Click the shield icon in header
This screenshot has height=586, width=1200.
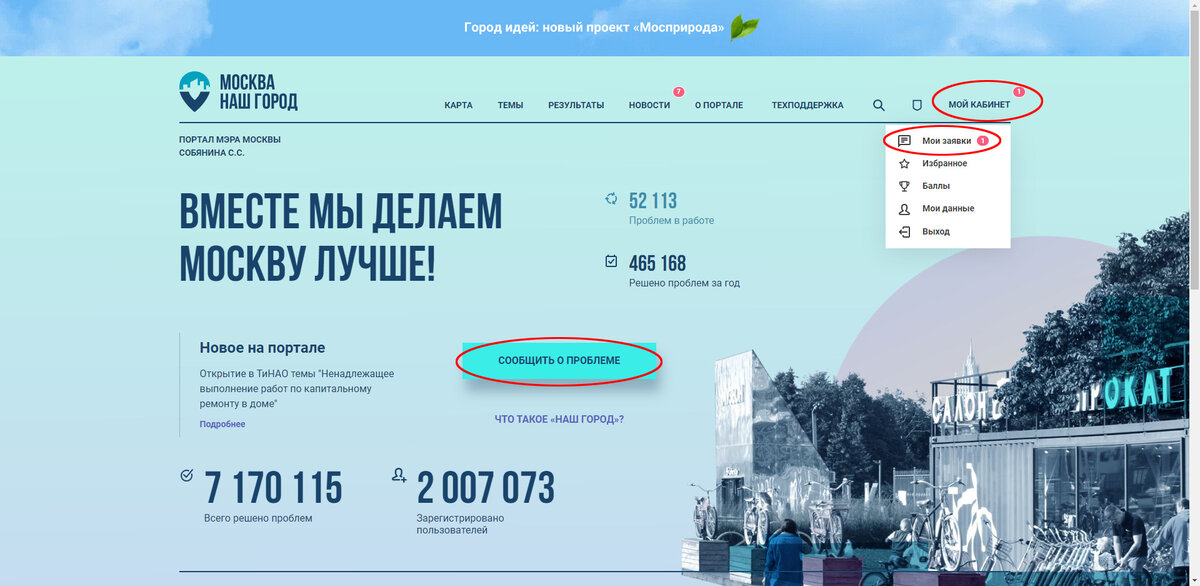click(x=916, y=105)
